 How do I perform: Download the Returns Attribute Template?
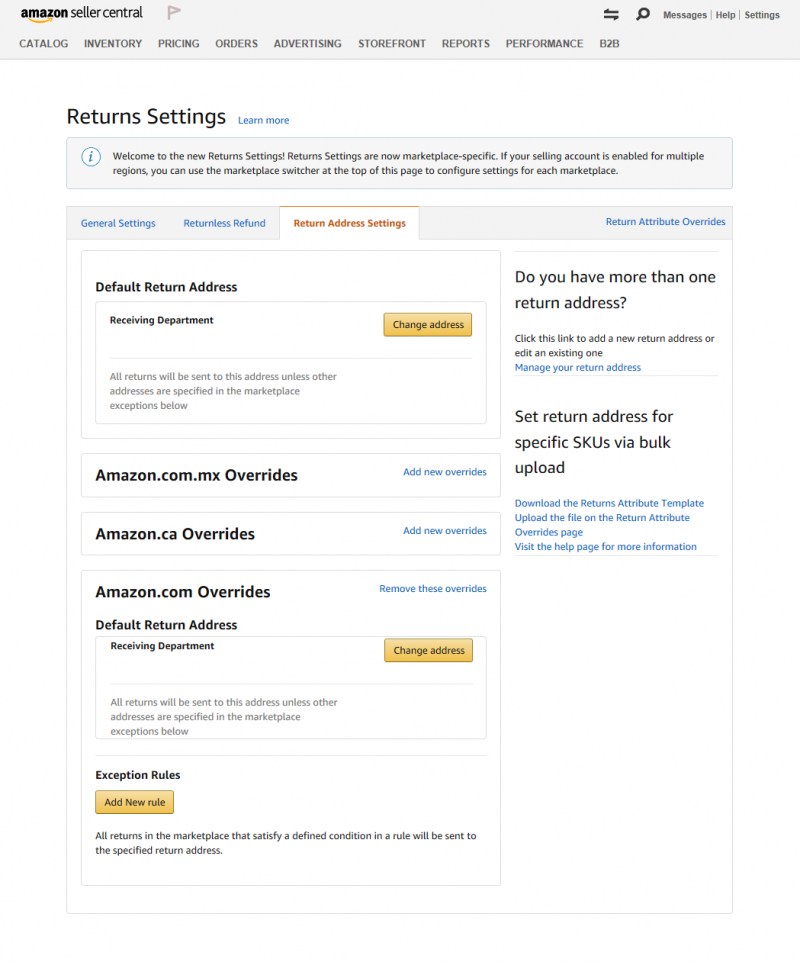tap(609, 503)
